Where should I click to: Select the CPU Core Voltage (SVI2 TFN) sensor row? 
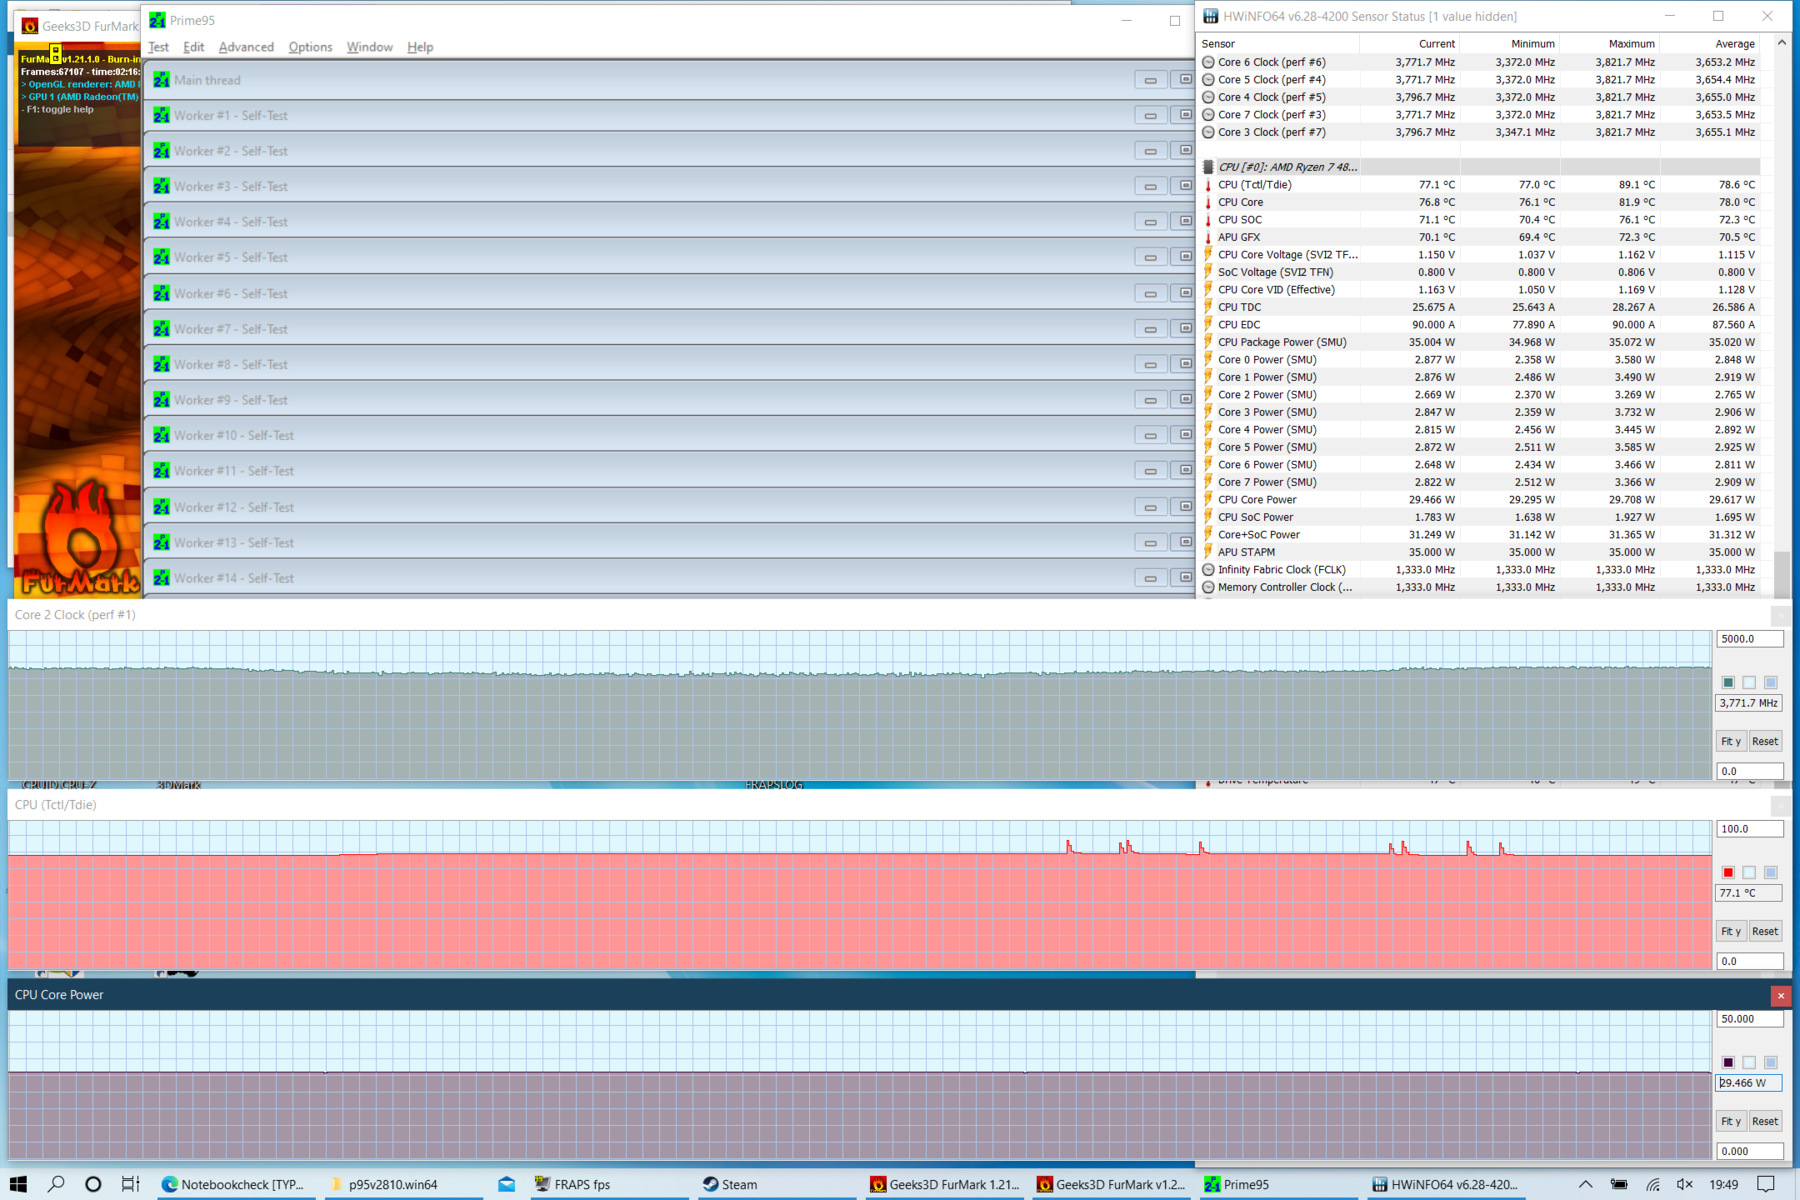(1480, 255)
